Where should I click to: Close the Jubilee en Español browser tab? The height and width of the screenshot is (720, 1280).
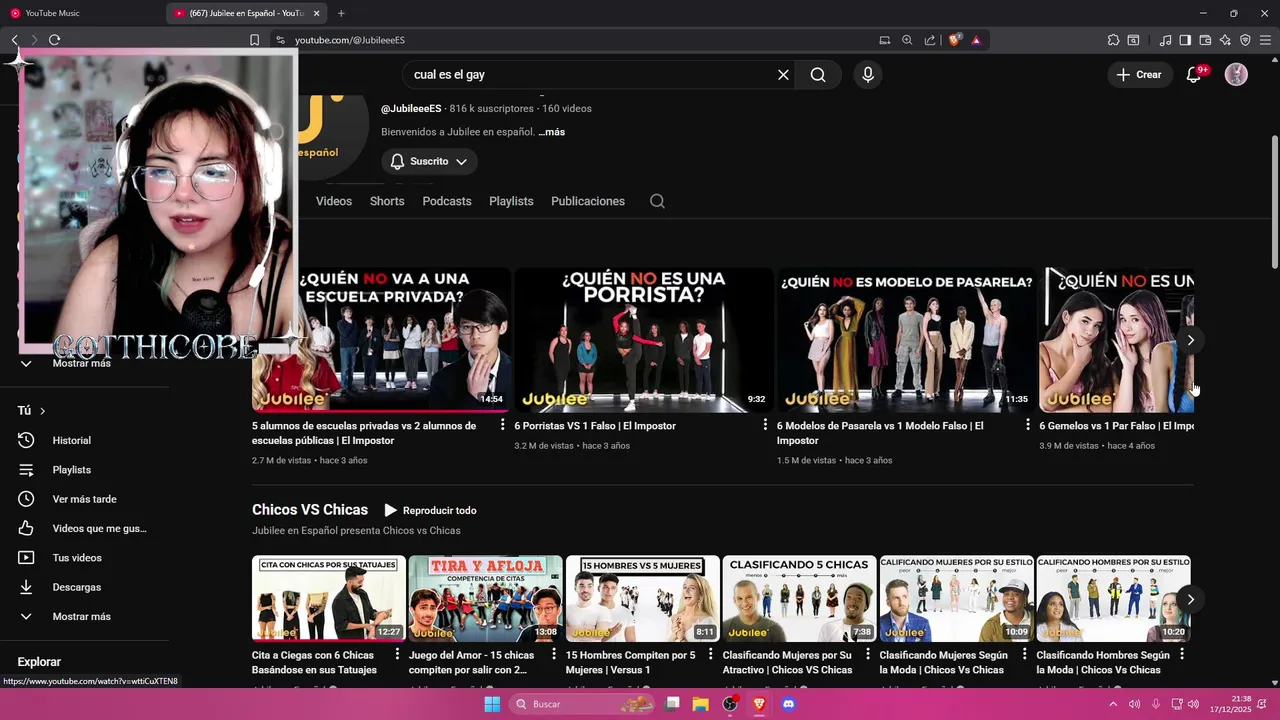point(317,13)
